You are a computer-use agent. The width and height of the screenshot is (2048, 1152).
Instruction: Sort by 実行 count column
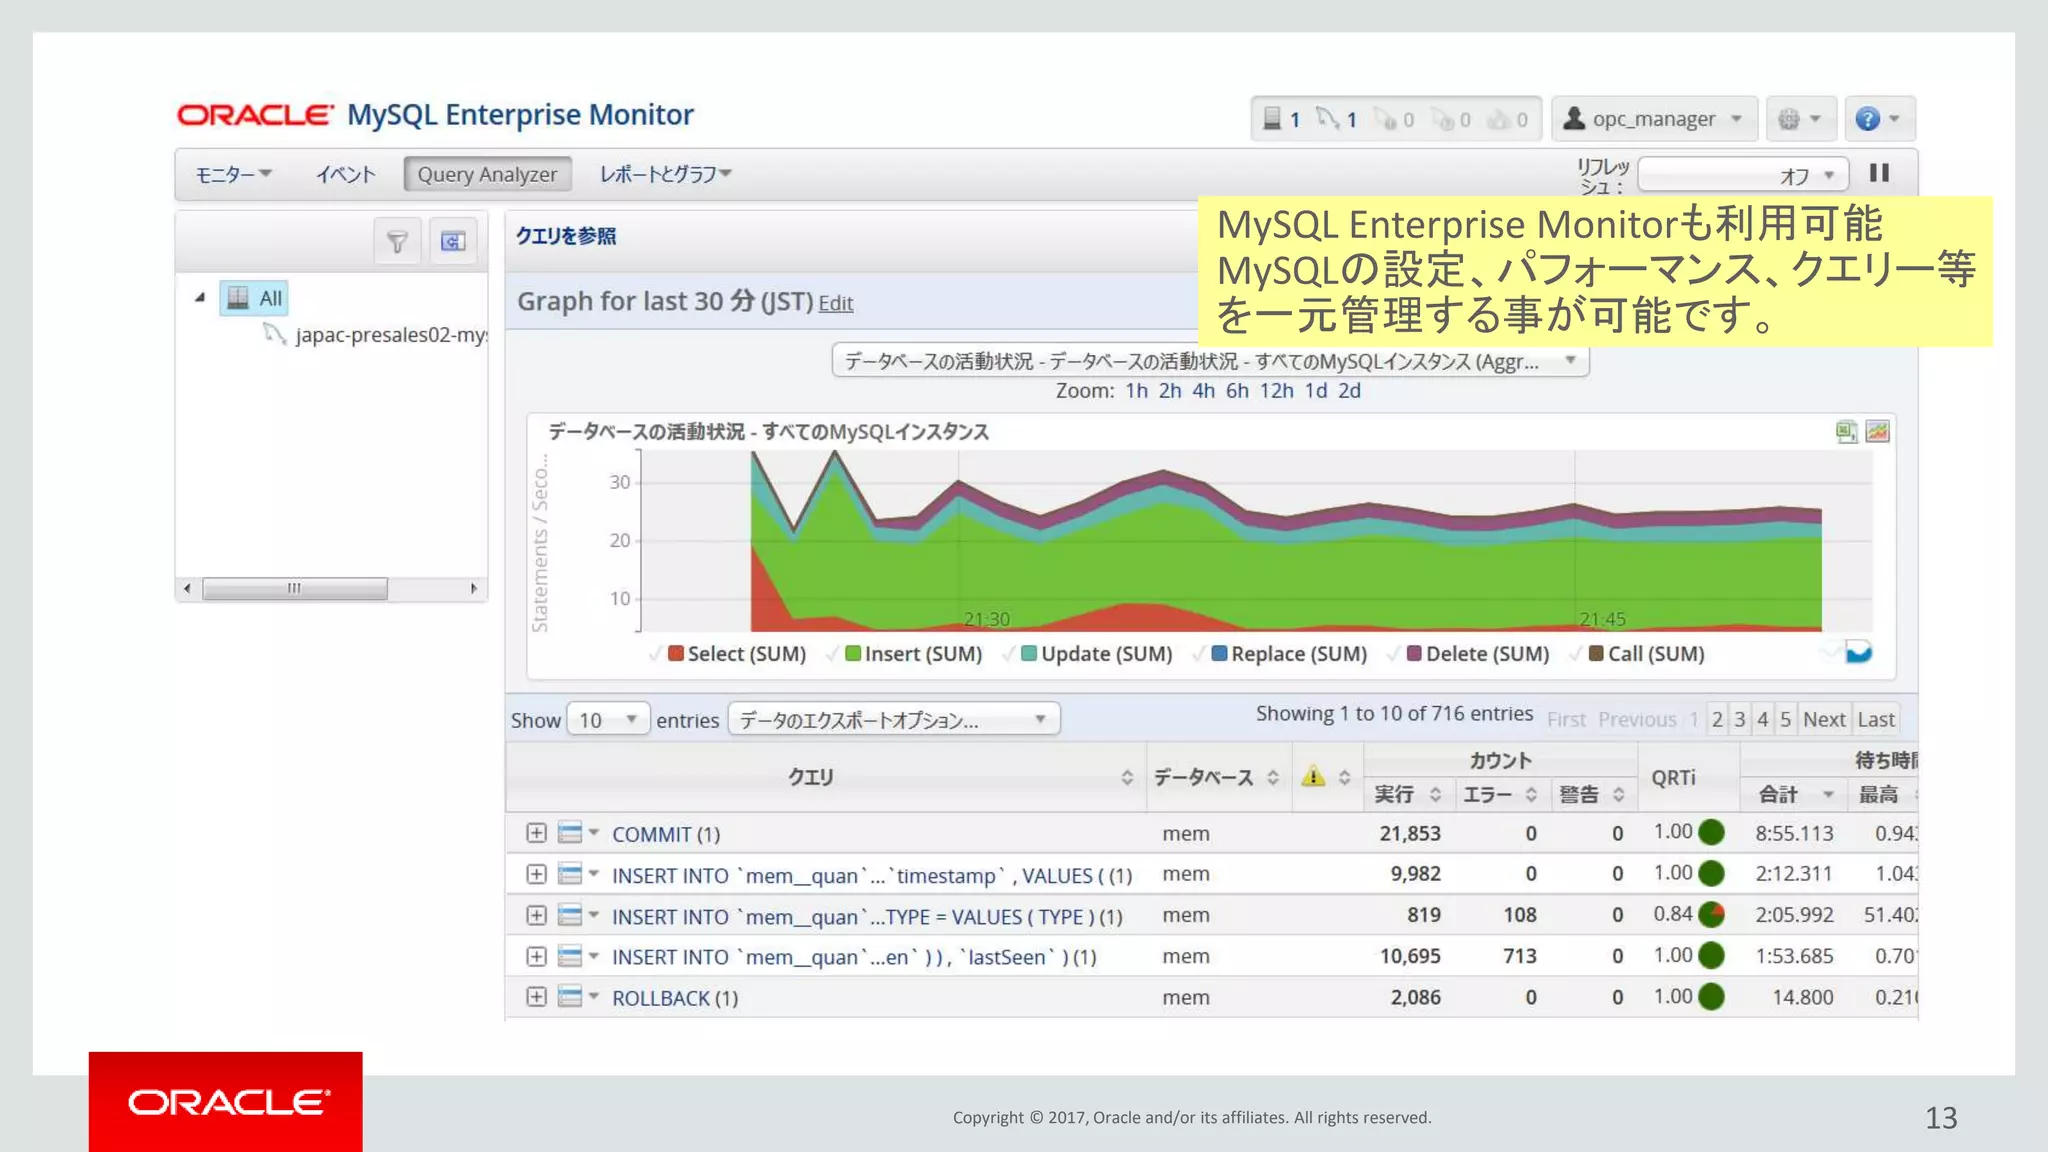coord(1407,794)
